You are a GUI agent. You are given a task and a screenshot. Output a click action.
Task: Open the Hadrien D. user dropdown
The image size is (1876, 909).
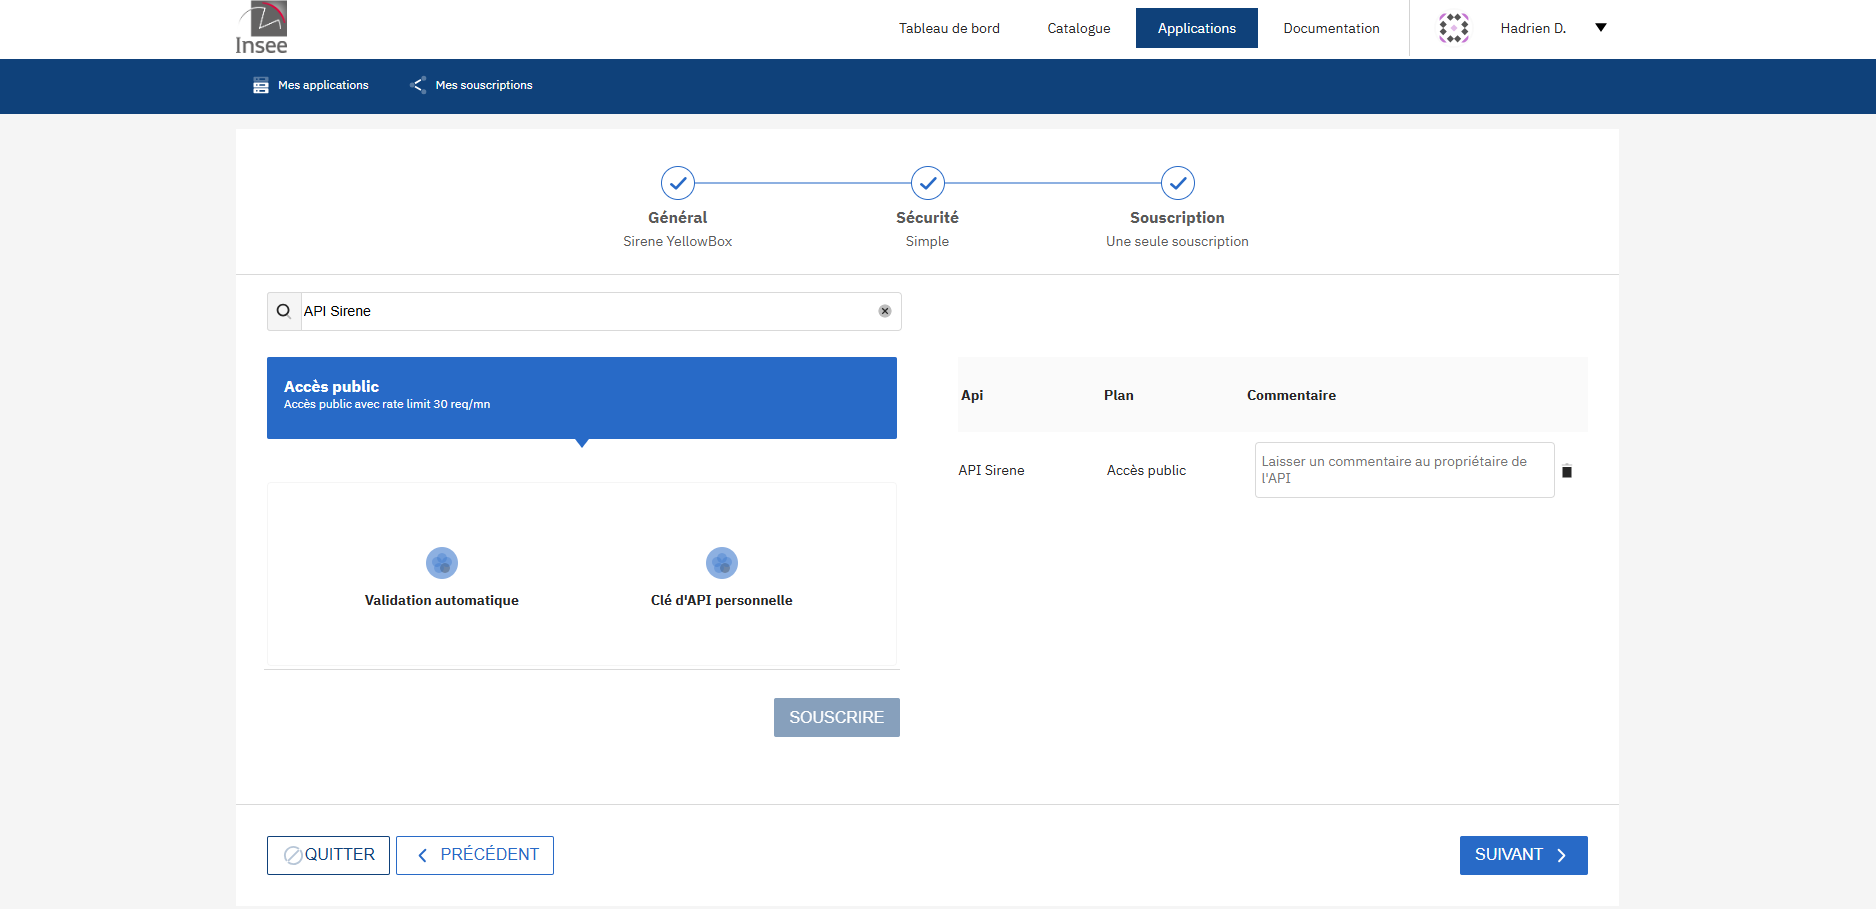pyautogui.click(x=1600, y=28)
